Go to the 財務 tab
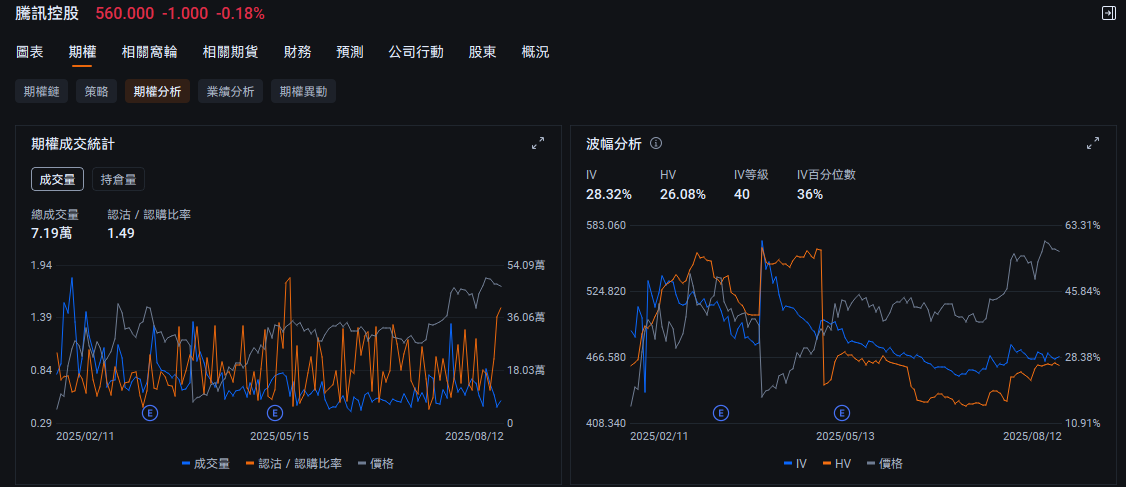Screen dimensions: 1126x487 297,52
